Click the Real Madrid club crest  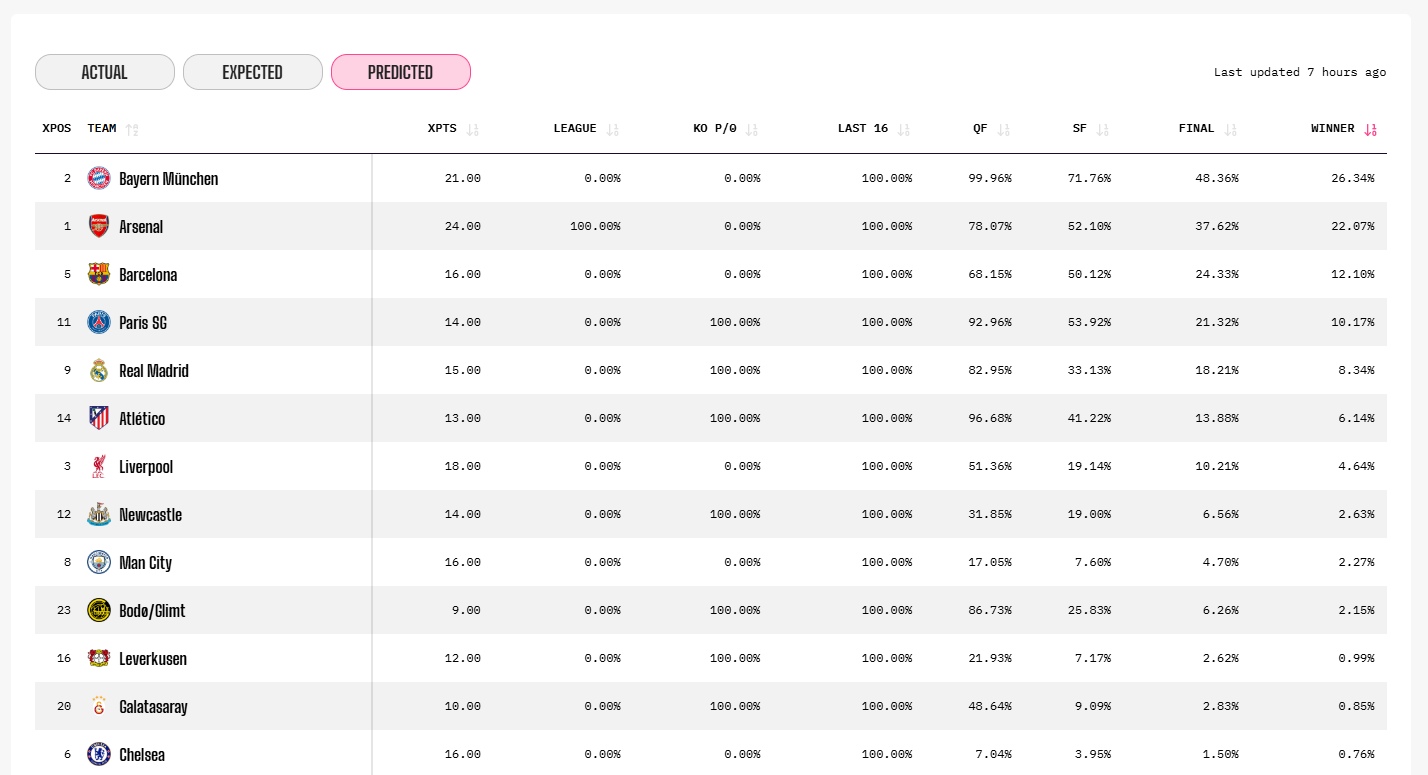tap(98, 371)
